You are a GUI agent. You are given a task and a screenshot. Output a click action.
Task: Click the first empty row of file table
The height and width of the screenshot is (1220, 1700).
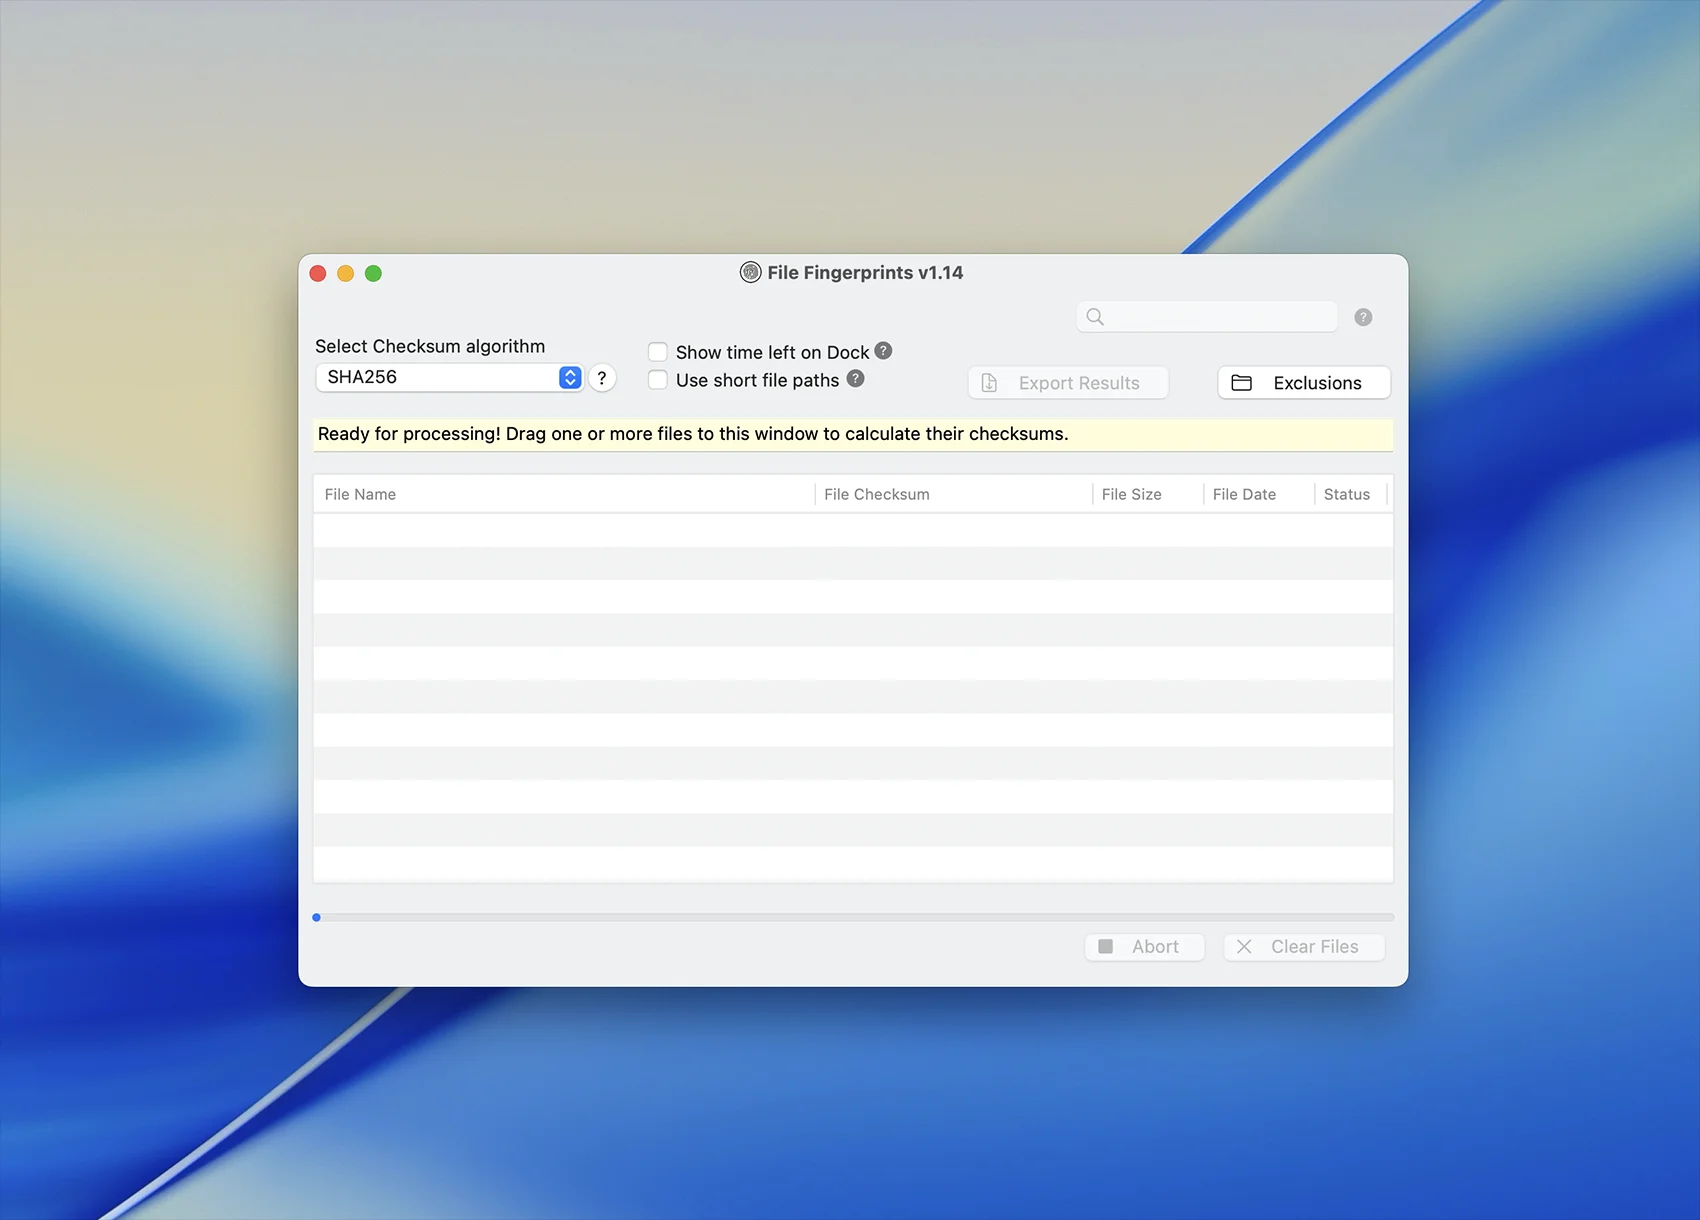pyautogui.click(x=853, y=530)
